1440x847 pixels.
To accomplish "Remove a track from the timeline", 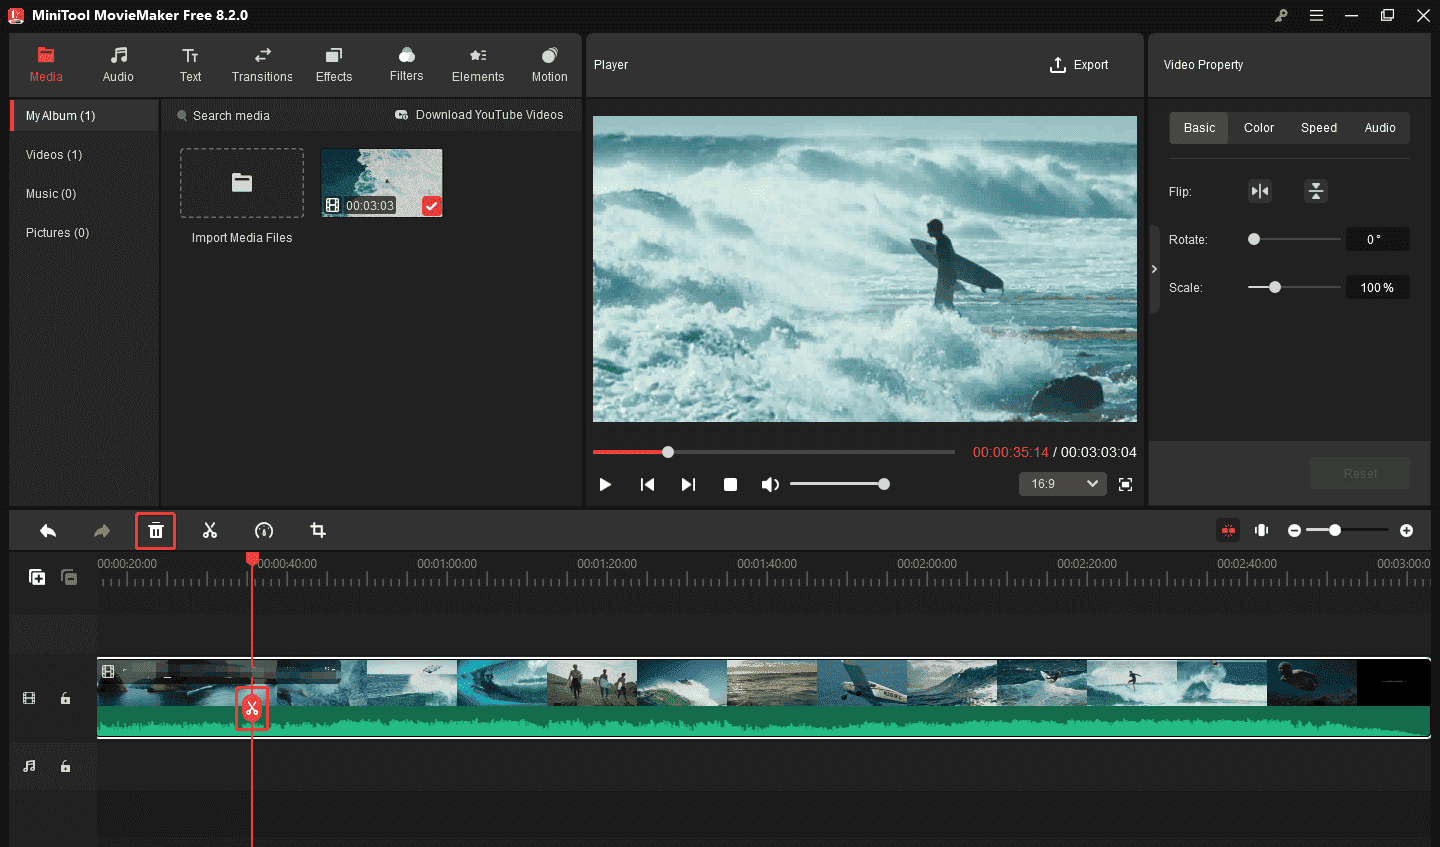I will (x=69, y=577).
